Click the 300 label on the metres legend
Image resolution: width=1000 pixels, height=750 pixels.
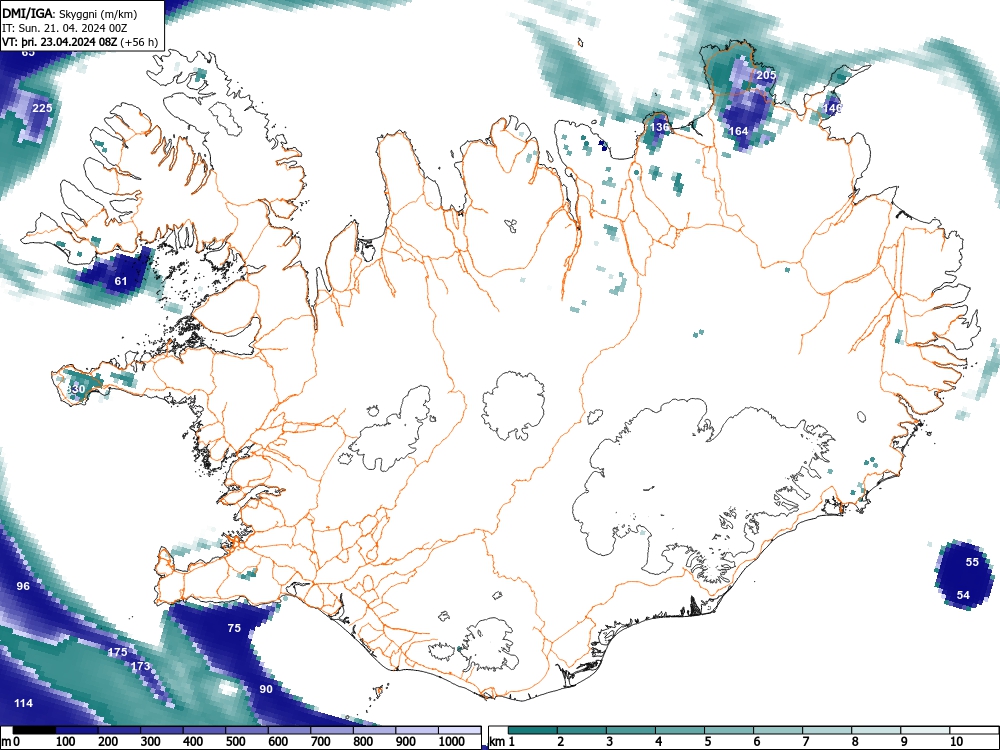[151, 742]
